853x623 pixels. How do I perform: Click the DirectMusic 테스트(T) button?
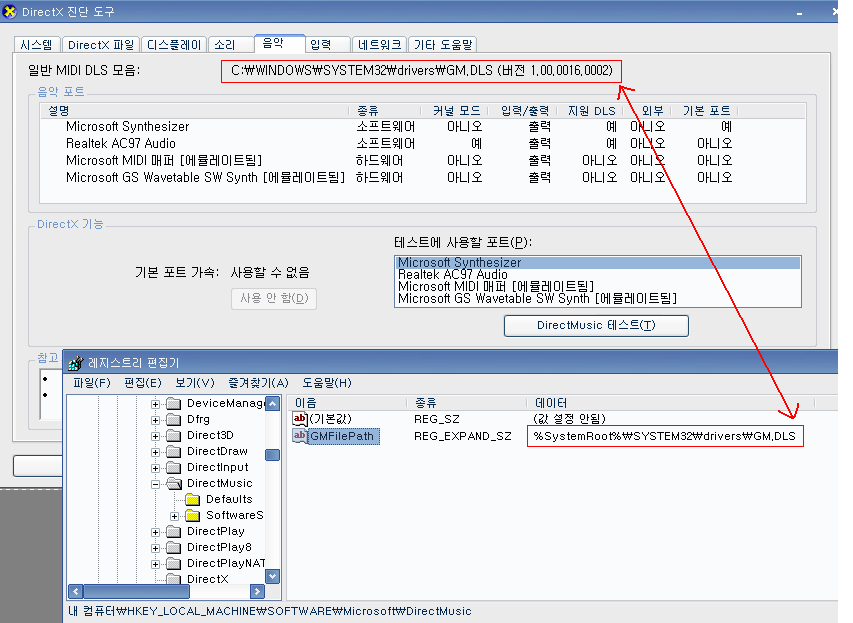pyautogui.click(x=596, y=325)
